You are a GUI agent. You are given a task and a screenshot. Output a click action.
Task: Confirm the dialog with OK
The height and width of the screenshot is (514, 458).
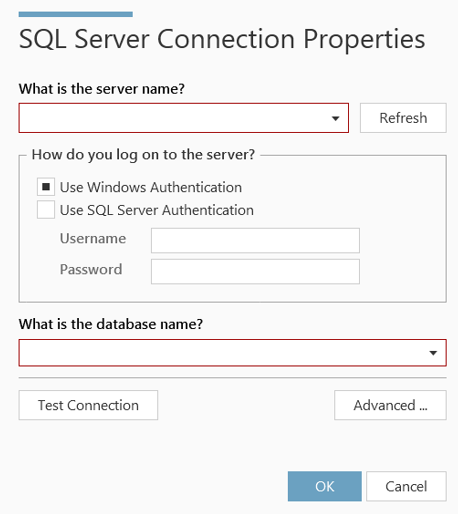tap(325, 486)
